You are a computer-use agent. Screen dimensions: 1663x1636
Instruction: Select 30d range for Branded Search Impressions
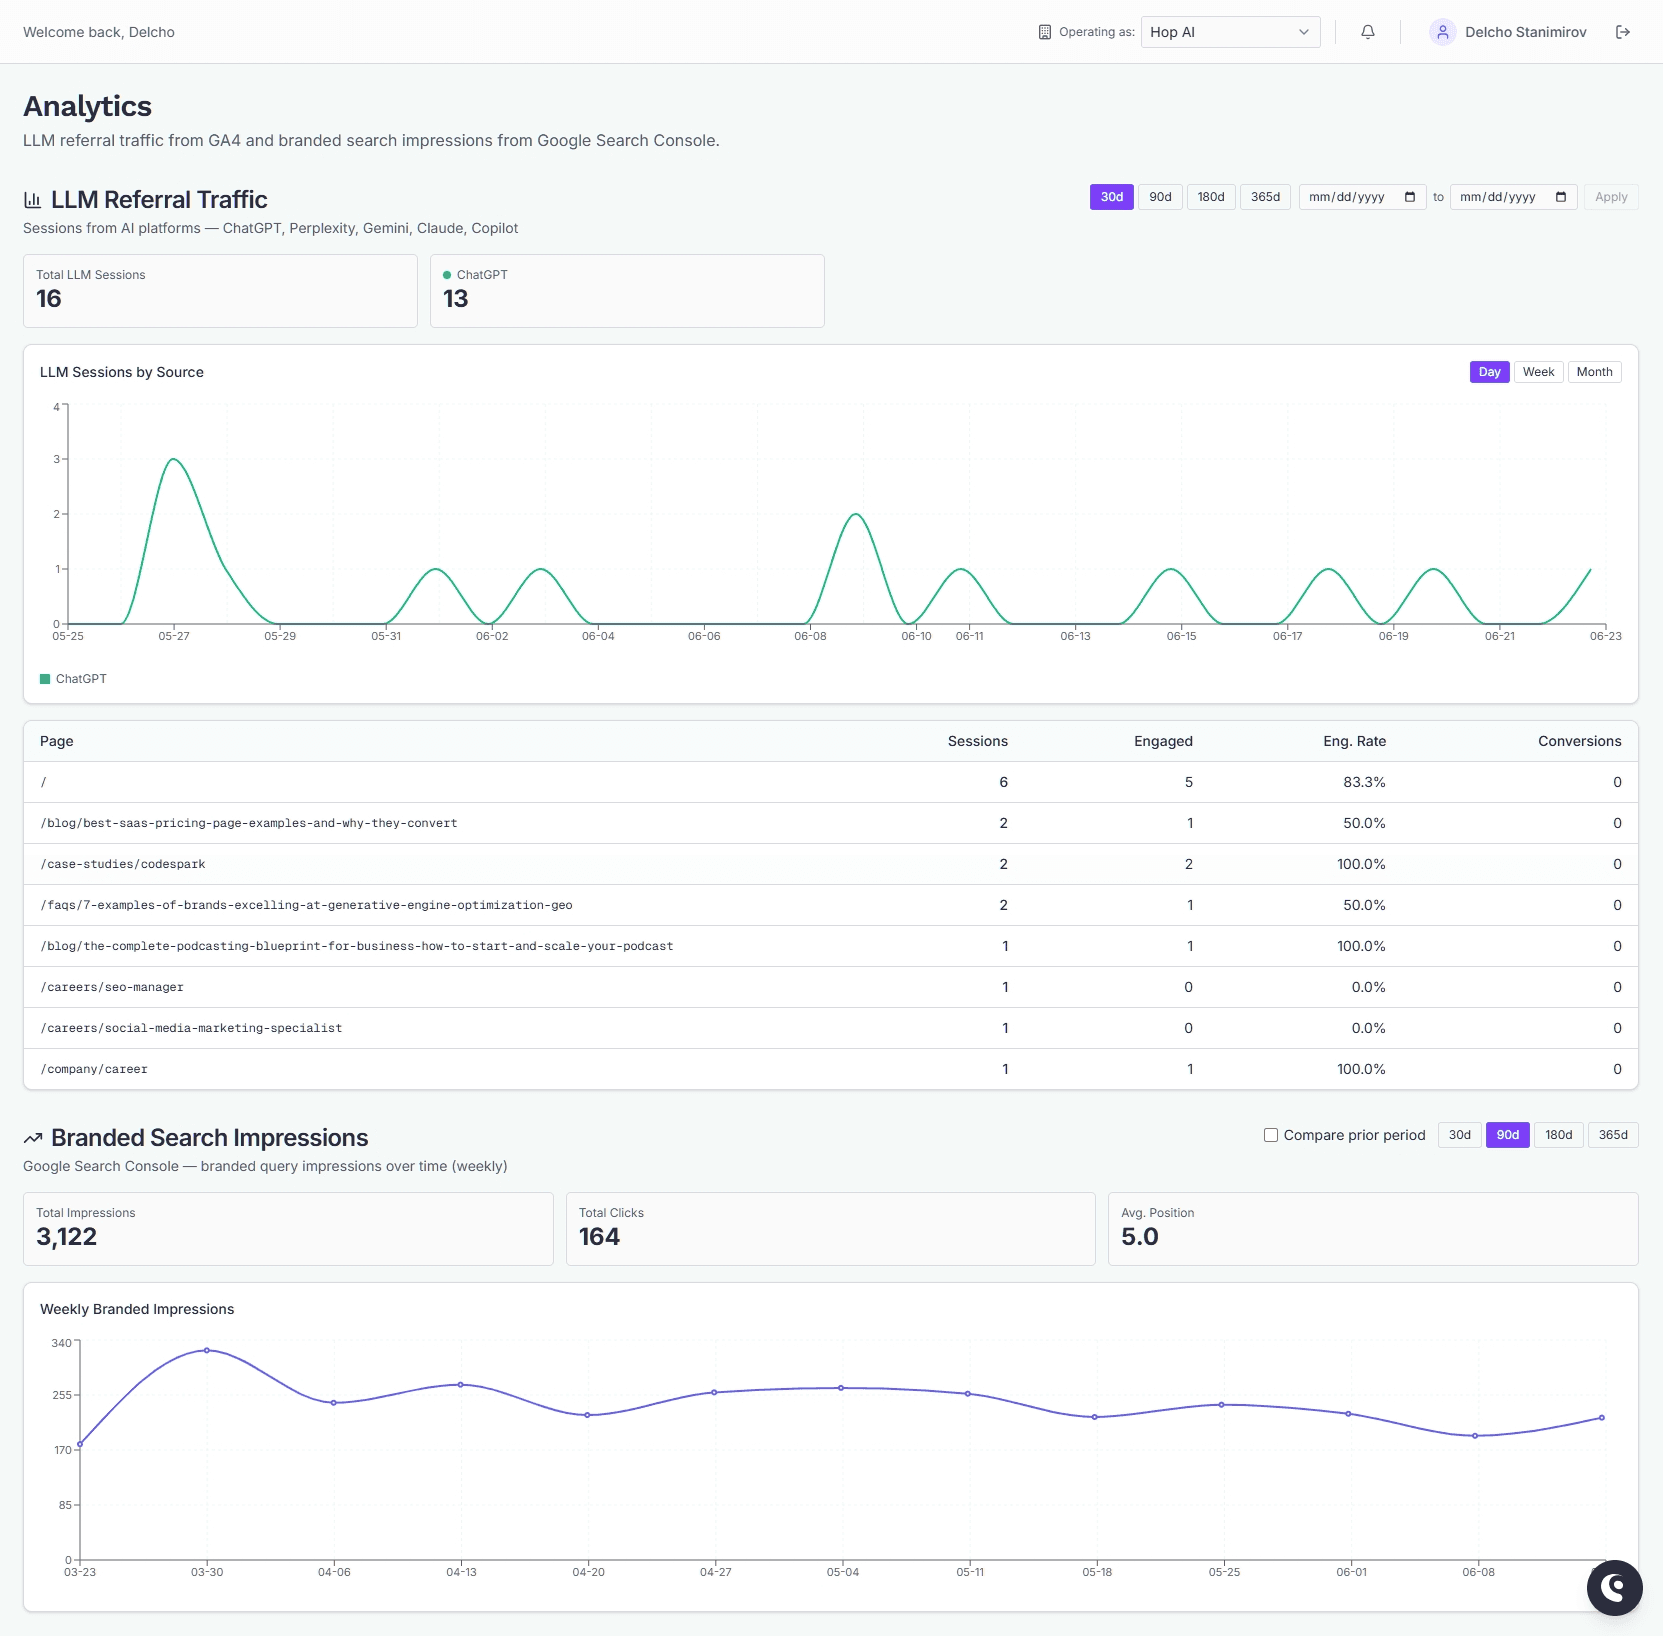[1460, 1135]
